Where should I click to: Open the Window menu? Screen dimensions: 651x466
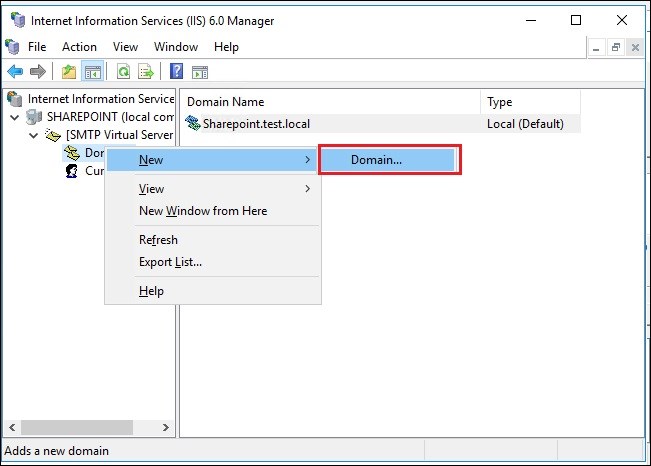[176, 47]
